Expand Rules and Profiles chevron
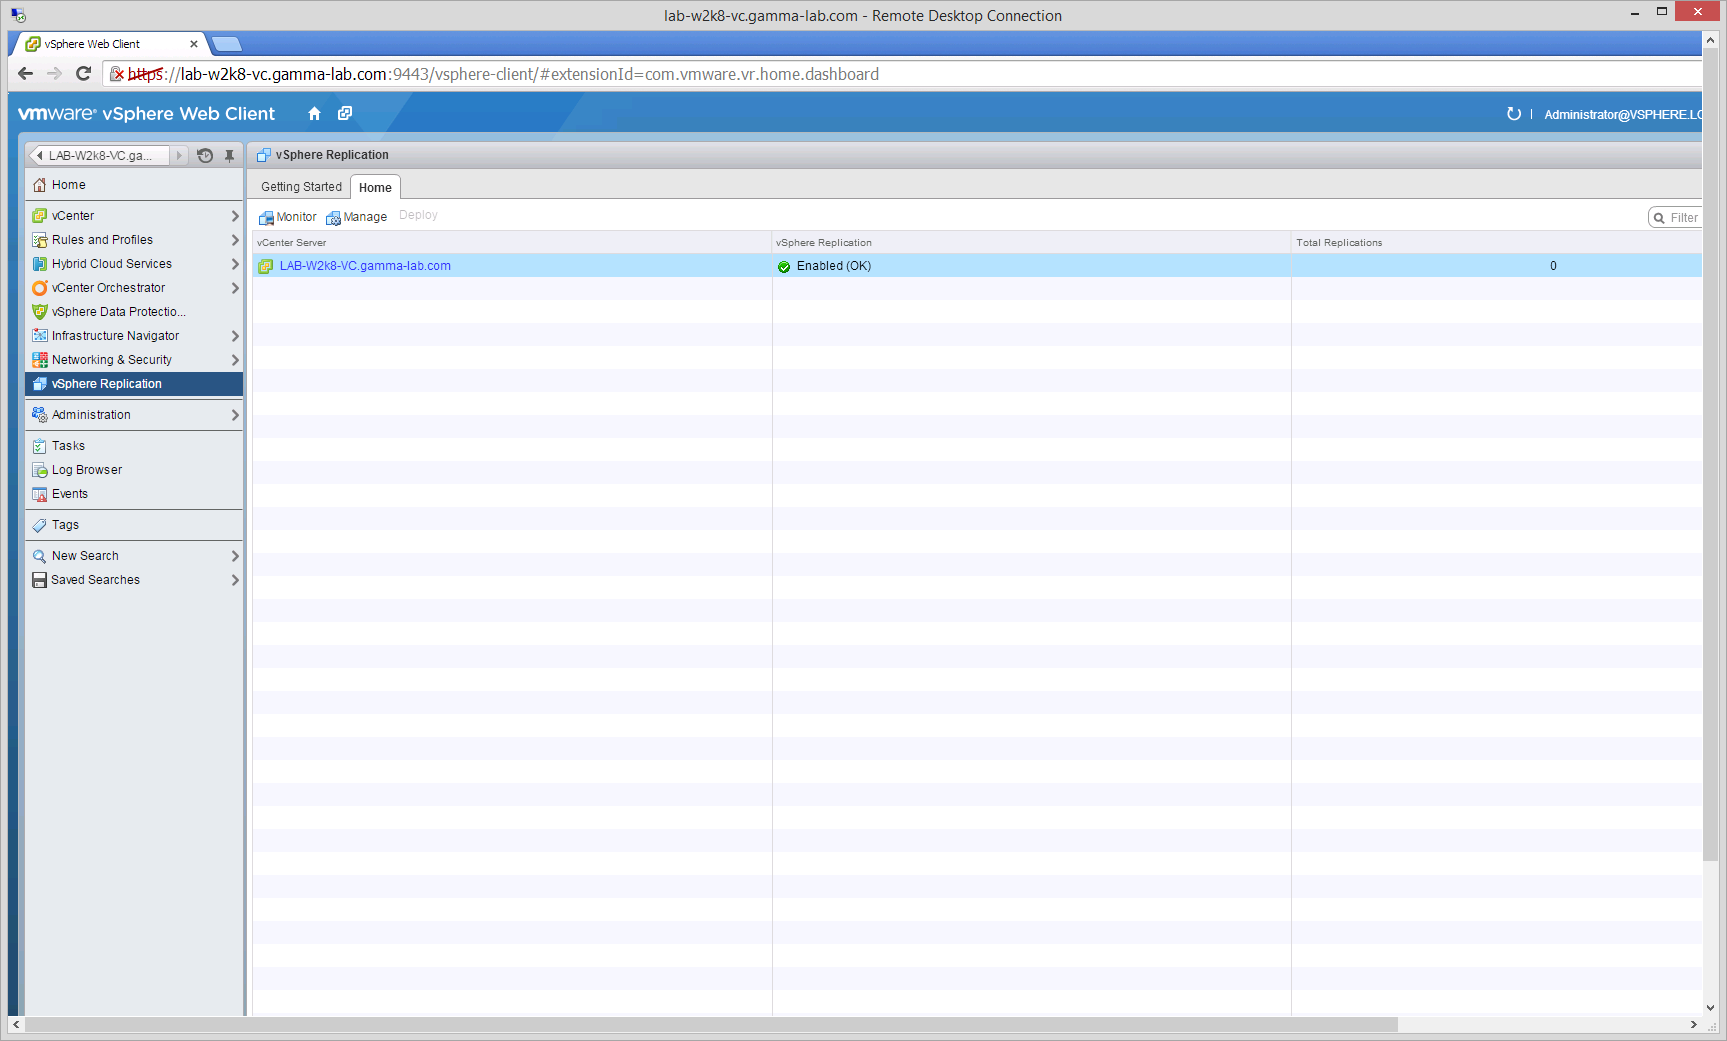Viewport: 1727px width, 1041px height. [235, 240]
